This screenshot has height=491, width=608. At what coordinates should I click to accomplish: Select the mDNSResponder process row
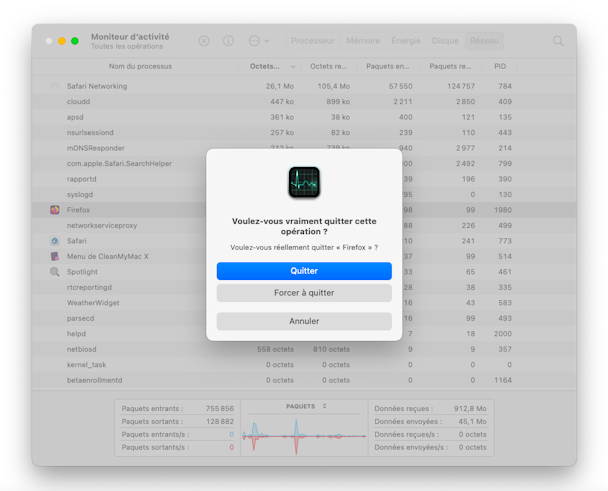pos(304,148)
